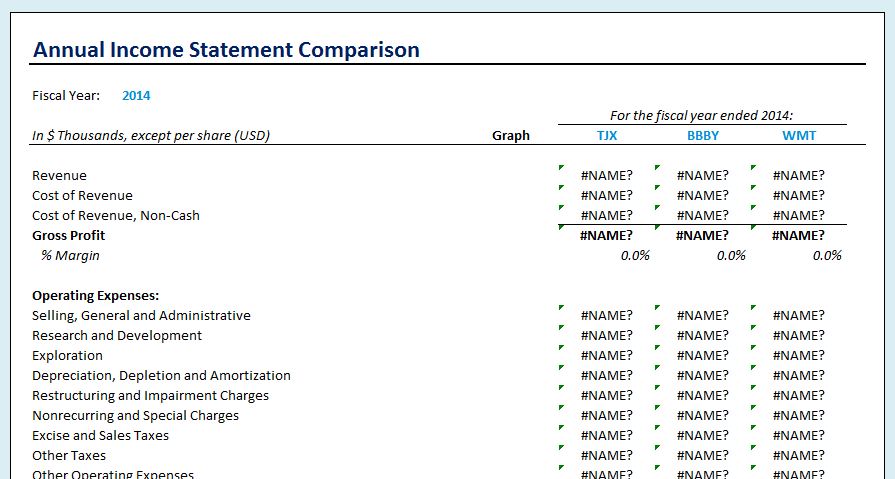Select Research and Development label
This screenshot has height=479, width=895.
[117, 335]
